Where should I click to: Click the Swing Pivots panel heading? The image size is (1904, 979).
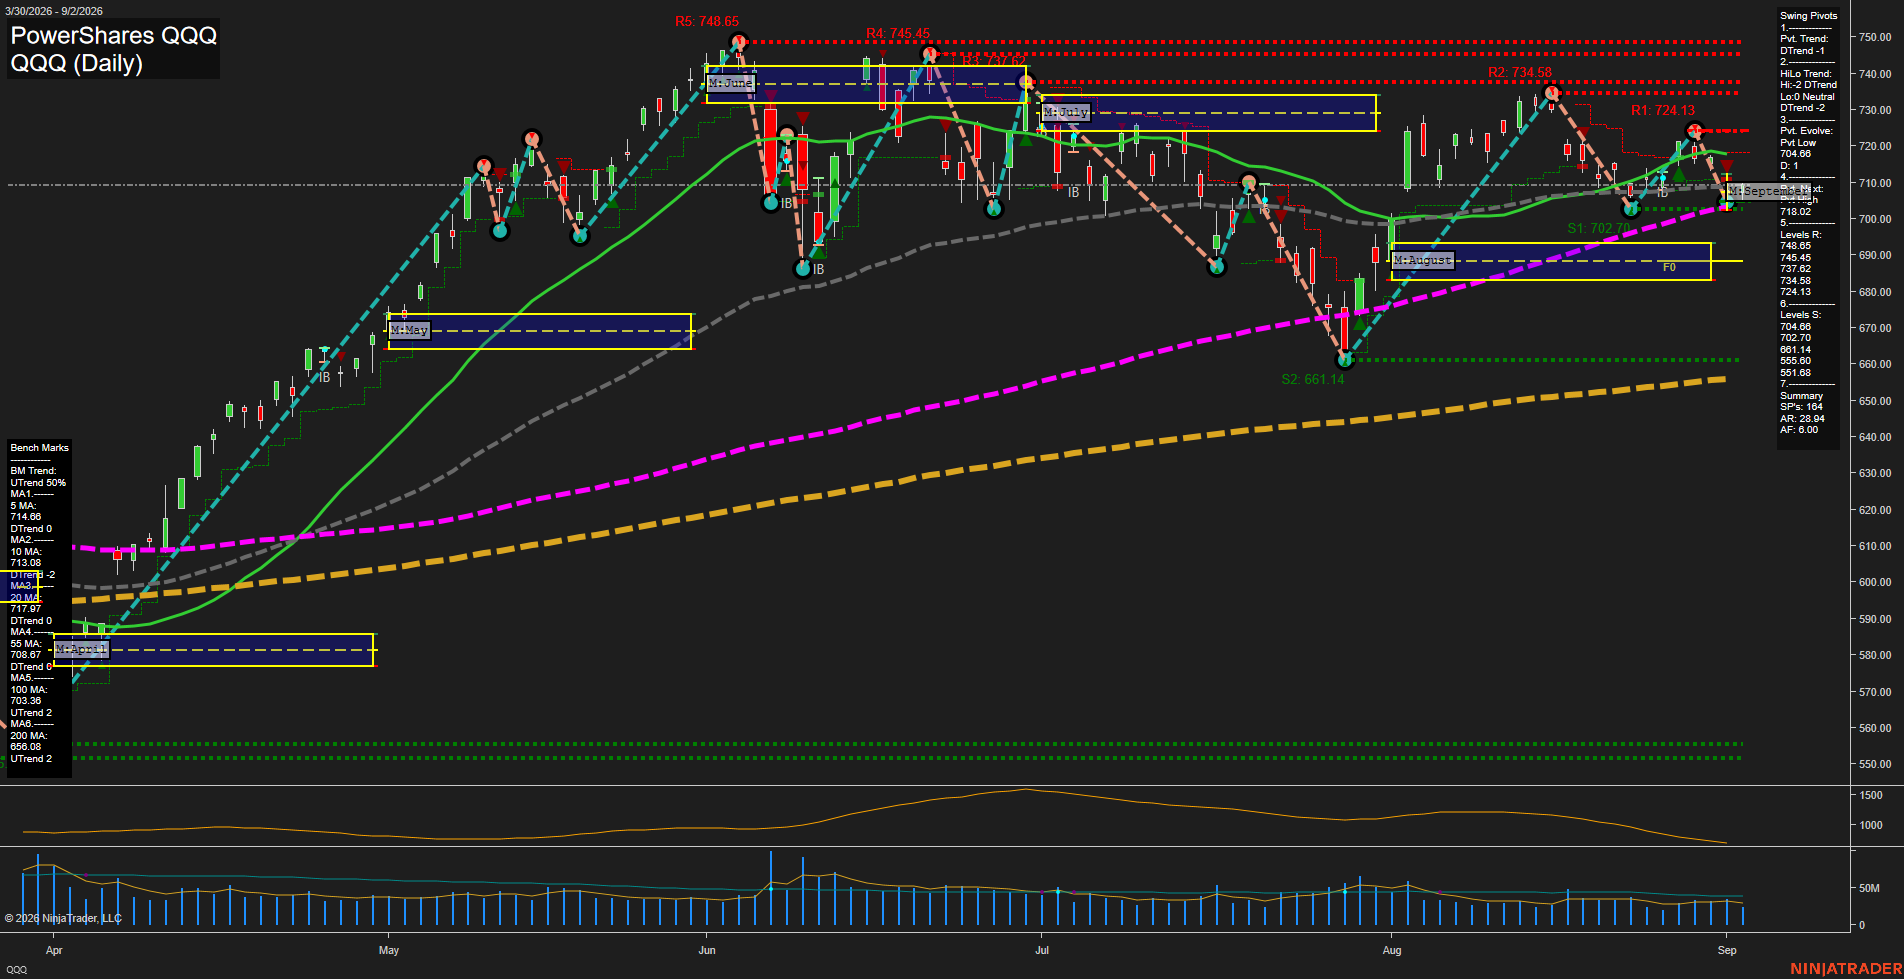pyautogui.click(x=1809, y=16)
